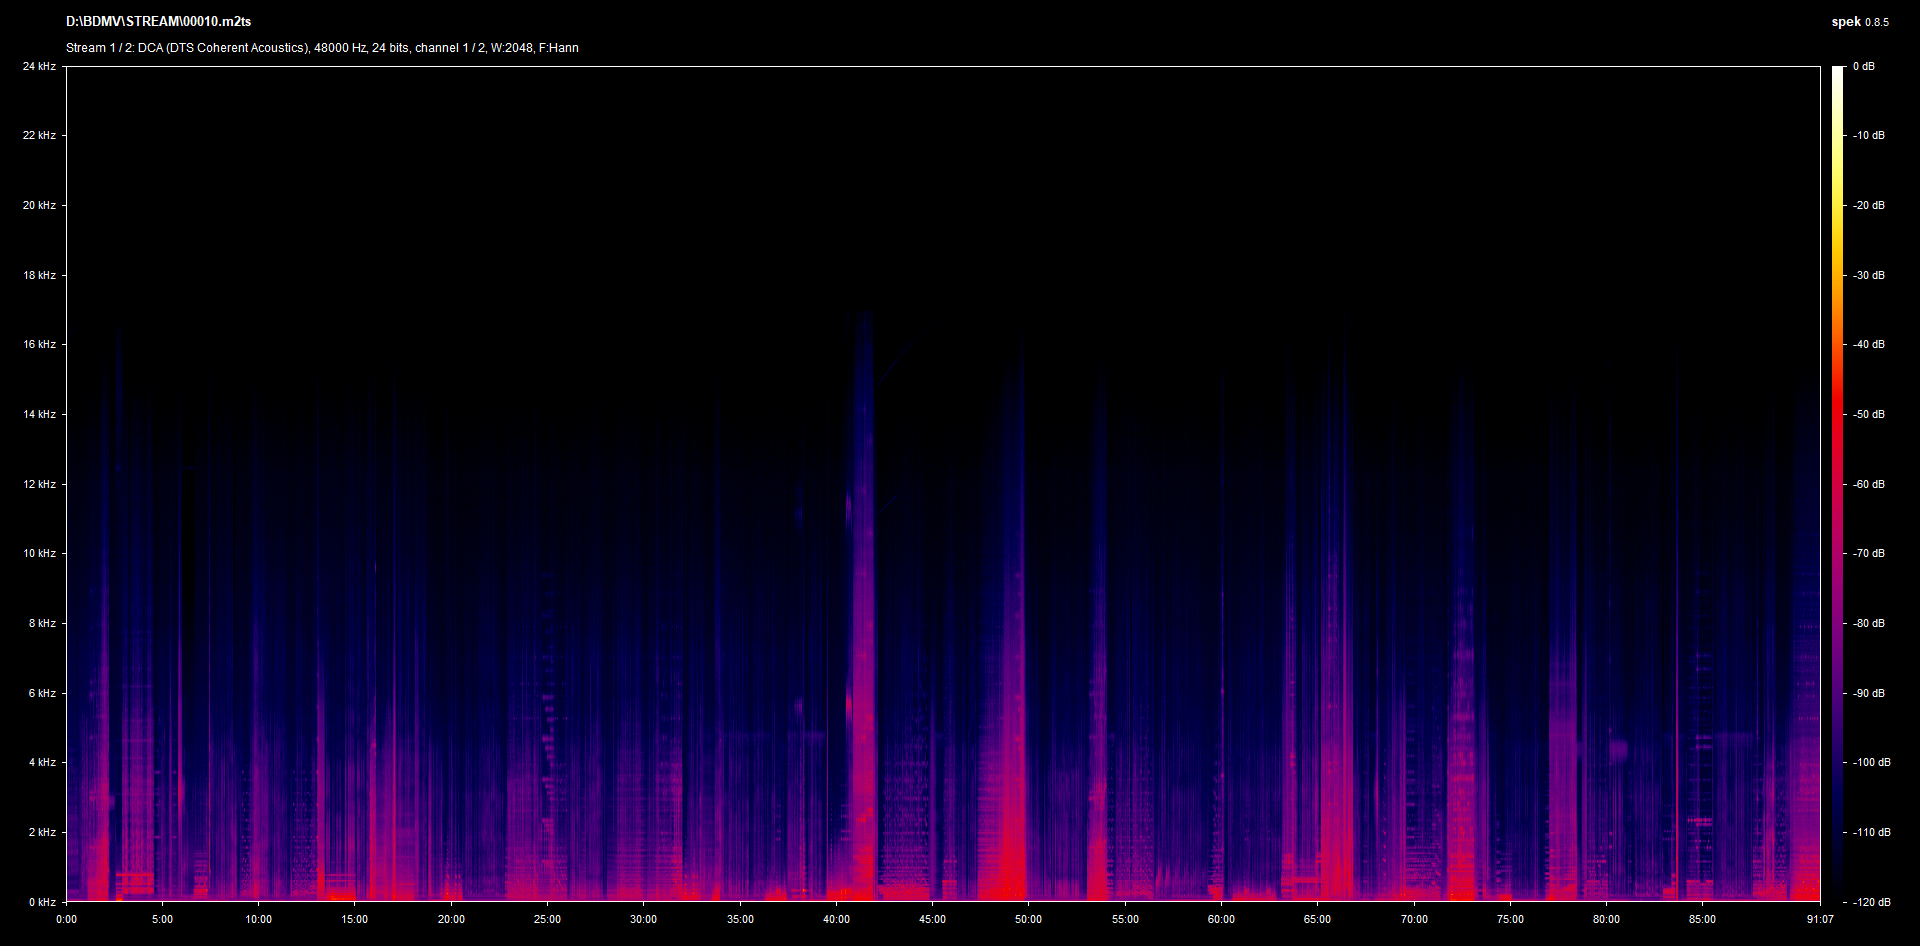
Task: Click the 16 kHz frequency axis label
Action: point(40,344)
